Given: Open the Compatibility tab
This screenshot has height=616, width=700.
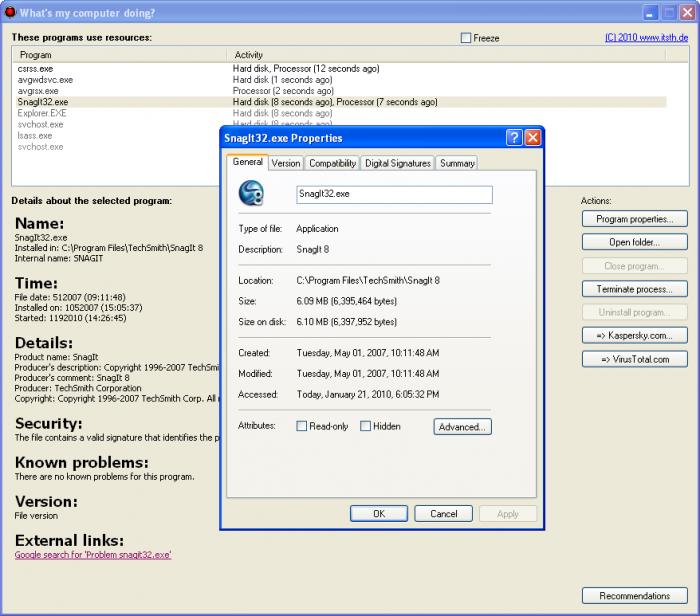Looking at the screenshot, I should pos(333,163).
